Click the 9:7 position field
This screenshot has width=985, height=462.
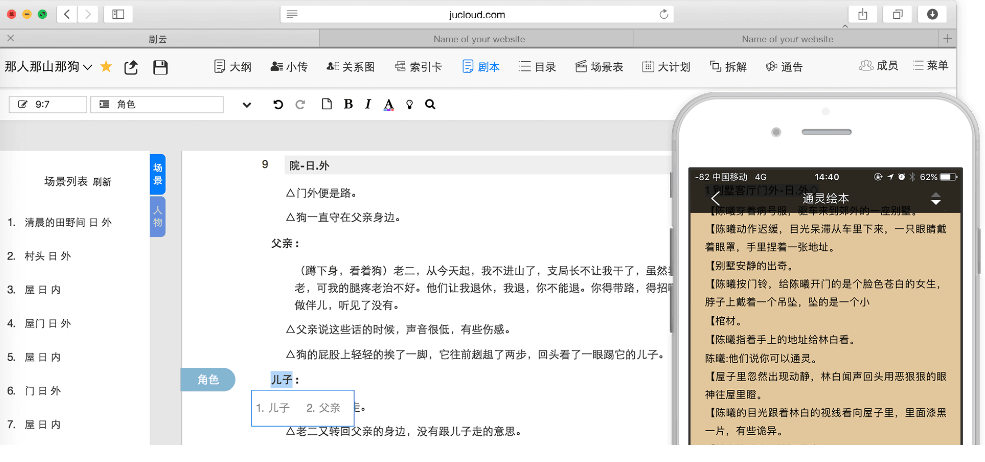(48, 104)
